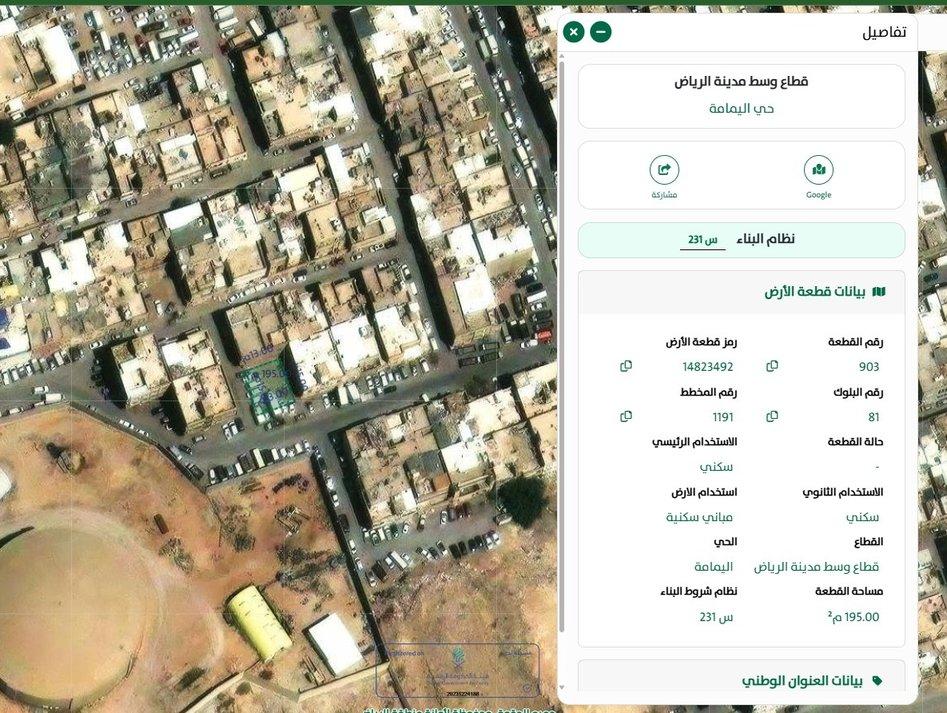Click the details panel vertical scrollbar
Screen dimensions: 947x713
pyautogui.click(x=562, y=350)
